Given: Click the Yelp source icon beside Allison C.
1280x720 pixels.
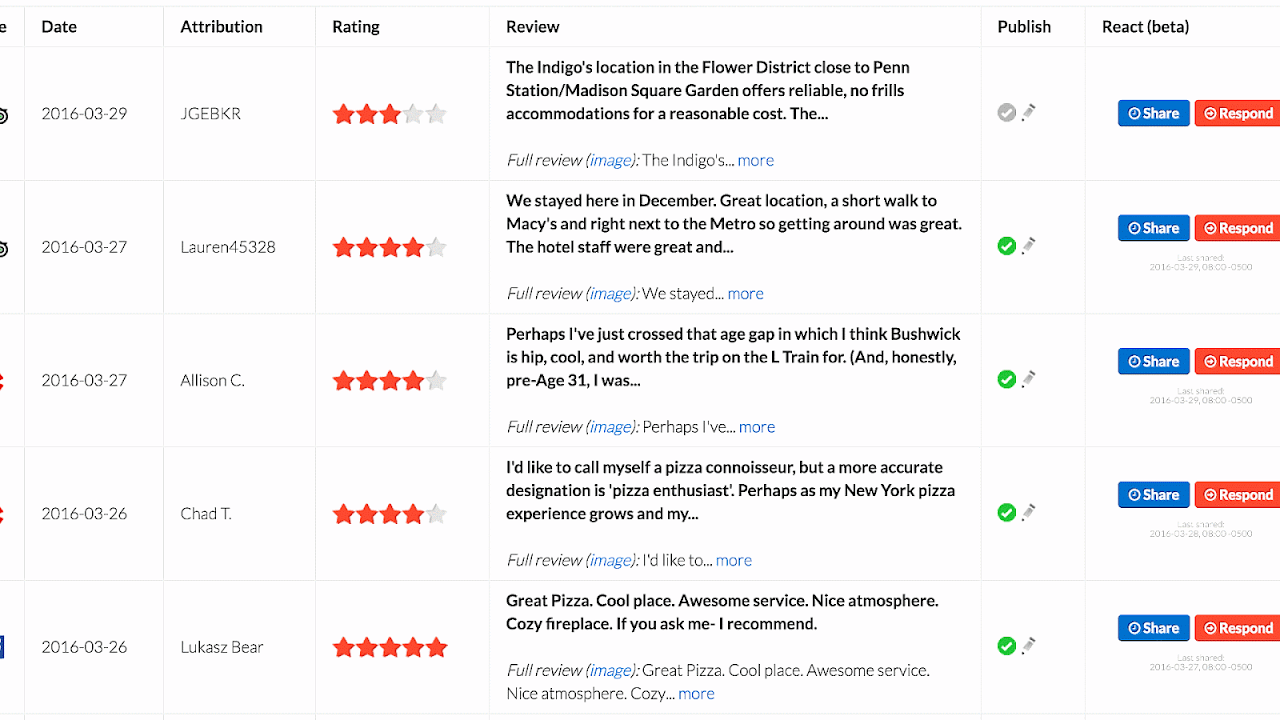Looking at the screenshot, I should pyautogui.click(x=2, y=380).
